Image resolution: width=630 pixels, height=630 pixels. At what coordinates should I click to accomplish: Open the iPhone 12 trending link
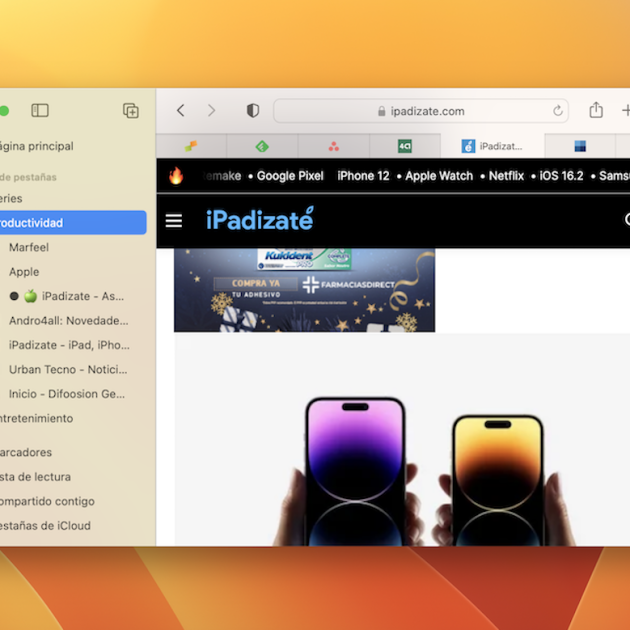363,176
